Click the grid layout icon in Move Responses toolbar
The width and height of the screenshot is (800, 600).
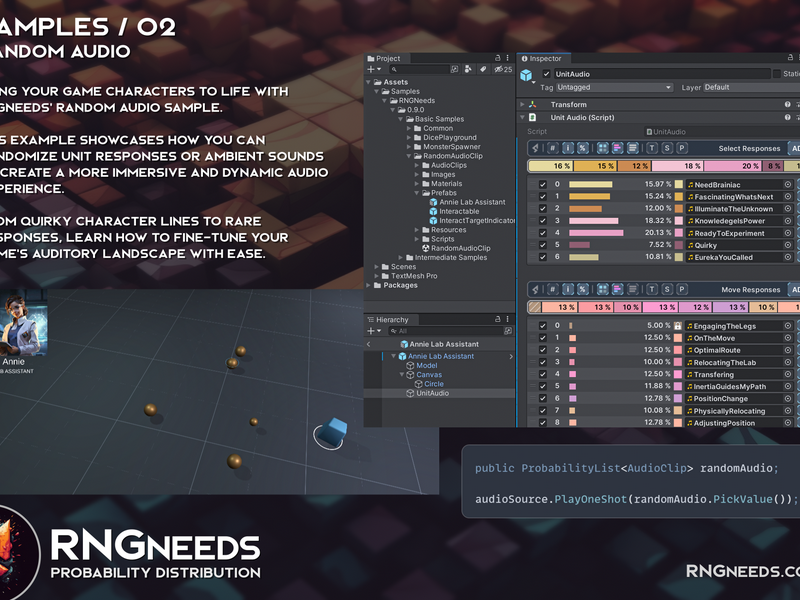click(603, 289)
